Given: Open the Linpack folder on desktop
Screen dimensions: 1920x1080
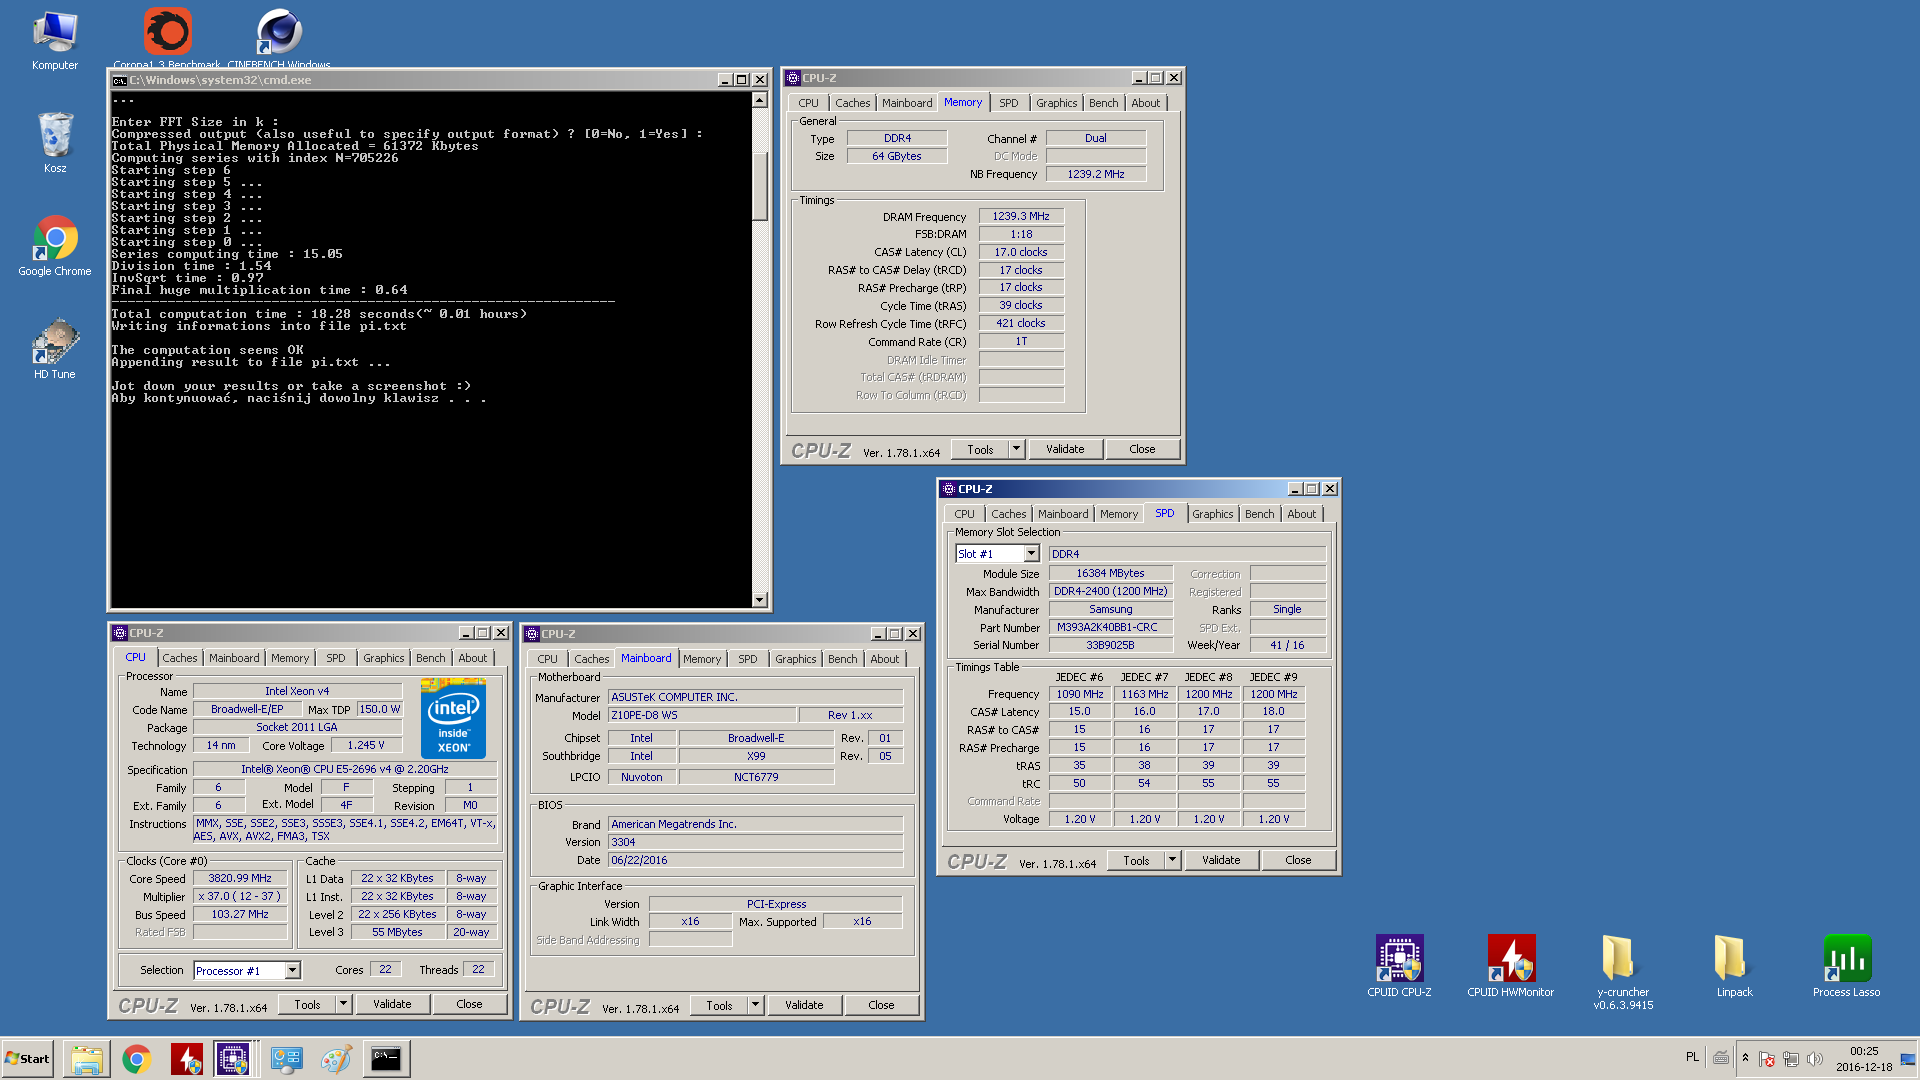Looking at the screenshot, I should click(x=1734, y=966).
